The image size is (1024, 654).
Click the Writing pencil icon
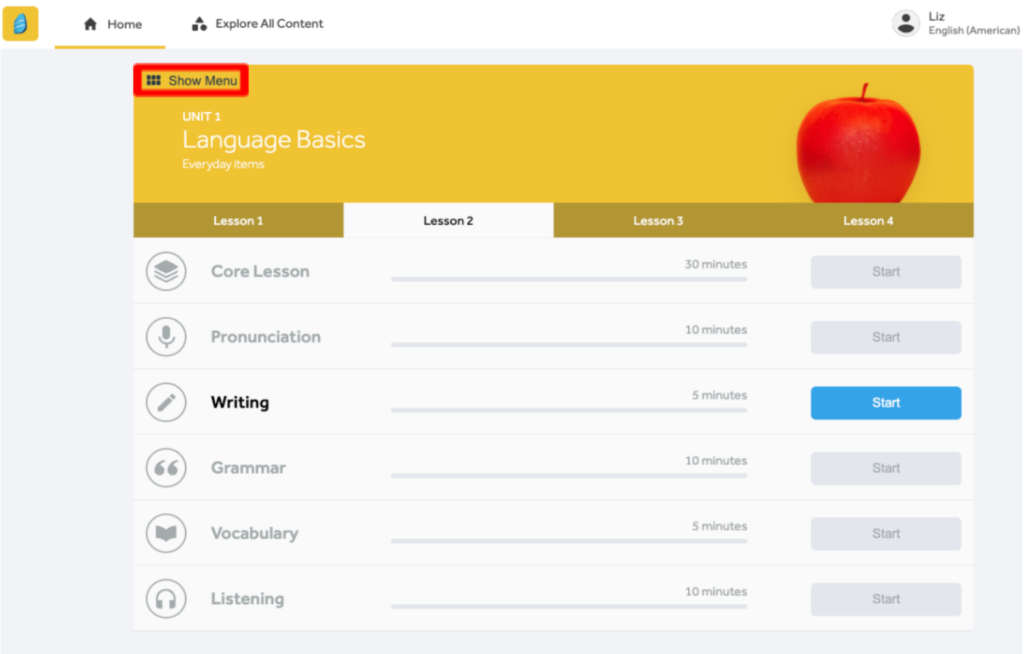166,402
